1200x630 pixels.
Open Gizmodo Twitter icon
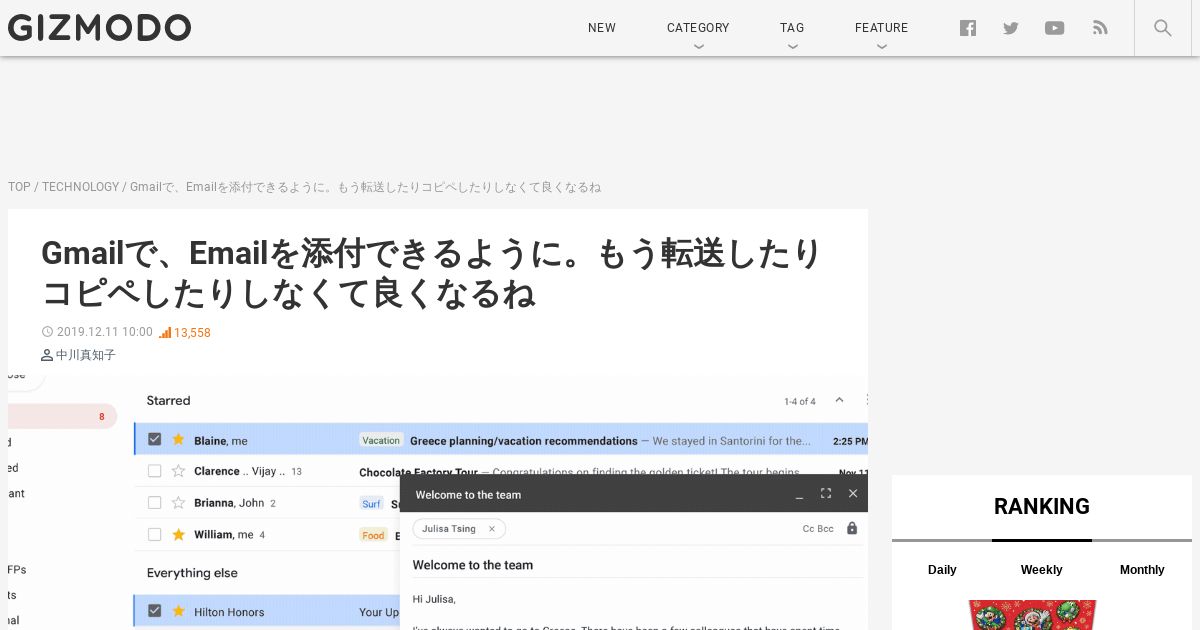1011,28
